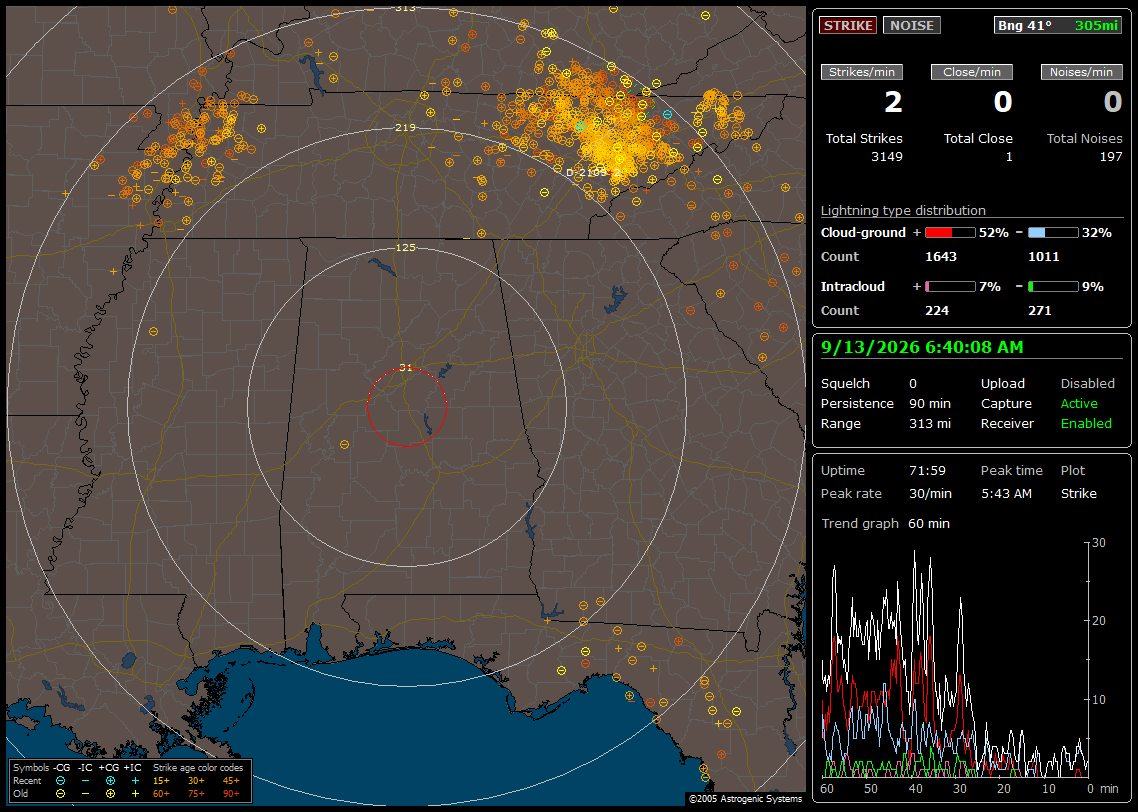This screenshot has width=1138, height=812.
Task: Switch to the STRIKE mode tab
Action: (x=848, y=25)
